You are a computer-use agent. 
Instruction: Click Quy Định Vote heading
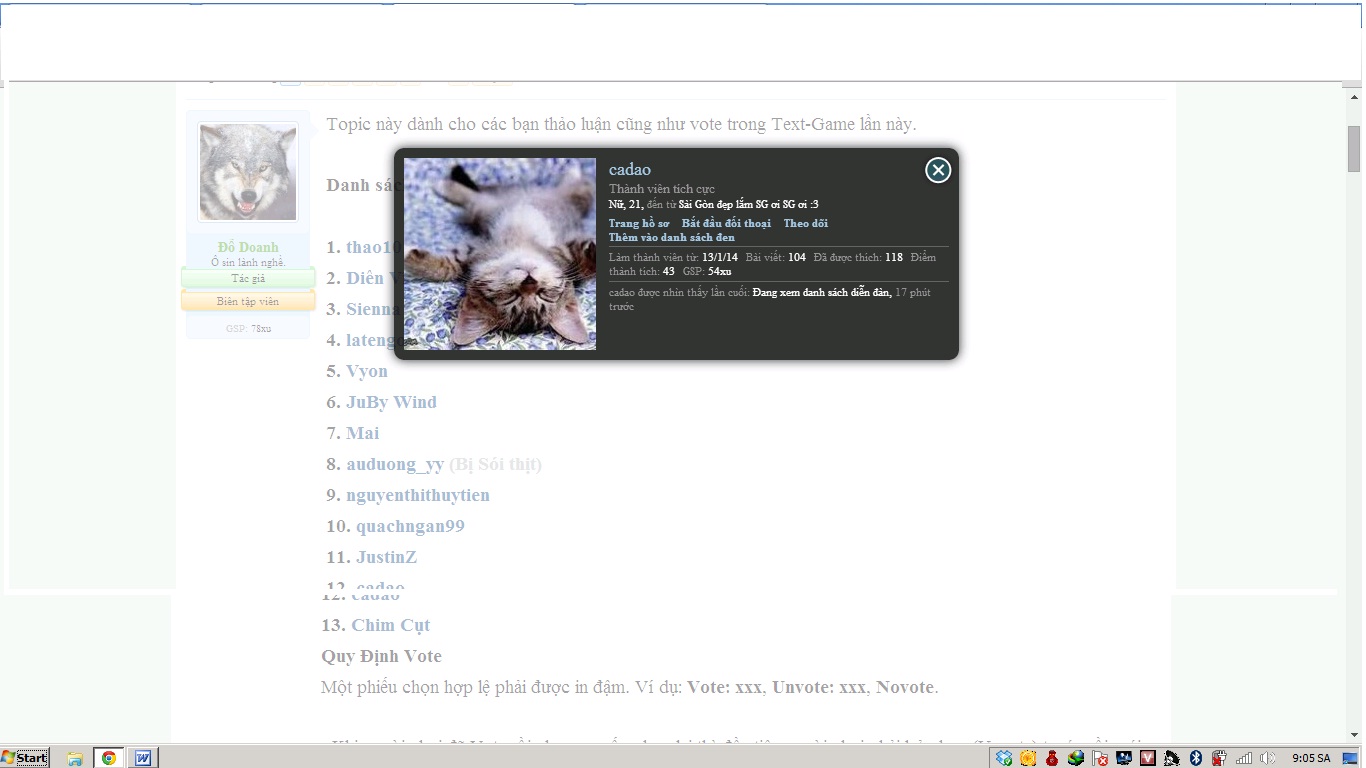pyautogui.click(x=381, y=656)
